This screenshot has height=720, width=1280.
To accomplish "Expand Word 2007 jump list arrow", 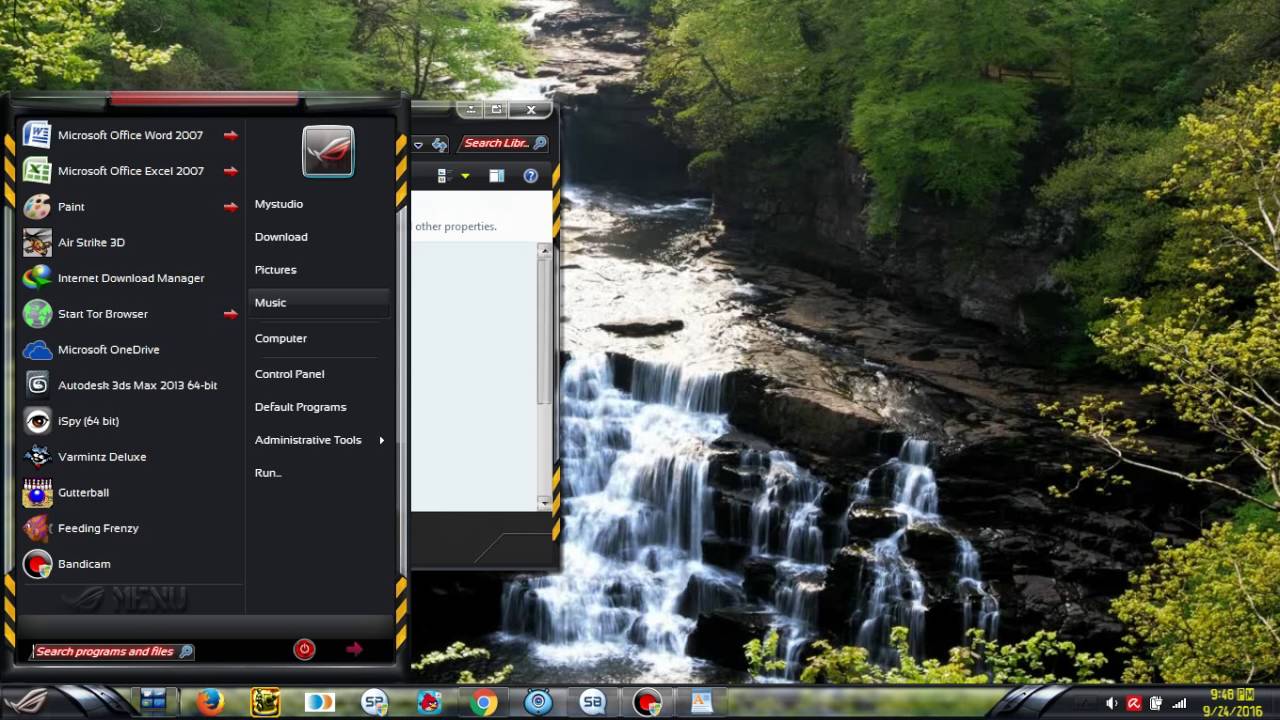I will [231, 135].
